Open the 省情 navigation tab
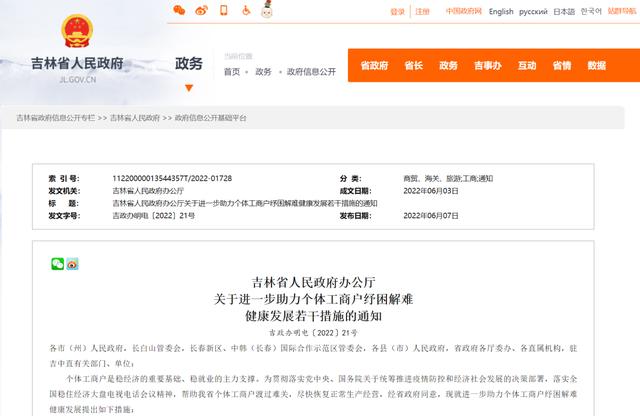This screenshot has width=640, height=416. [x=562, y=65]
